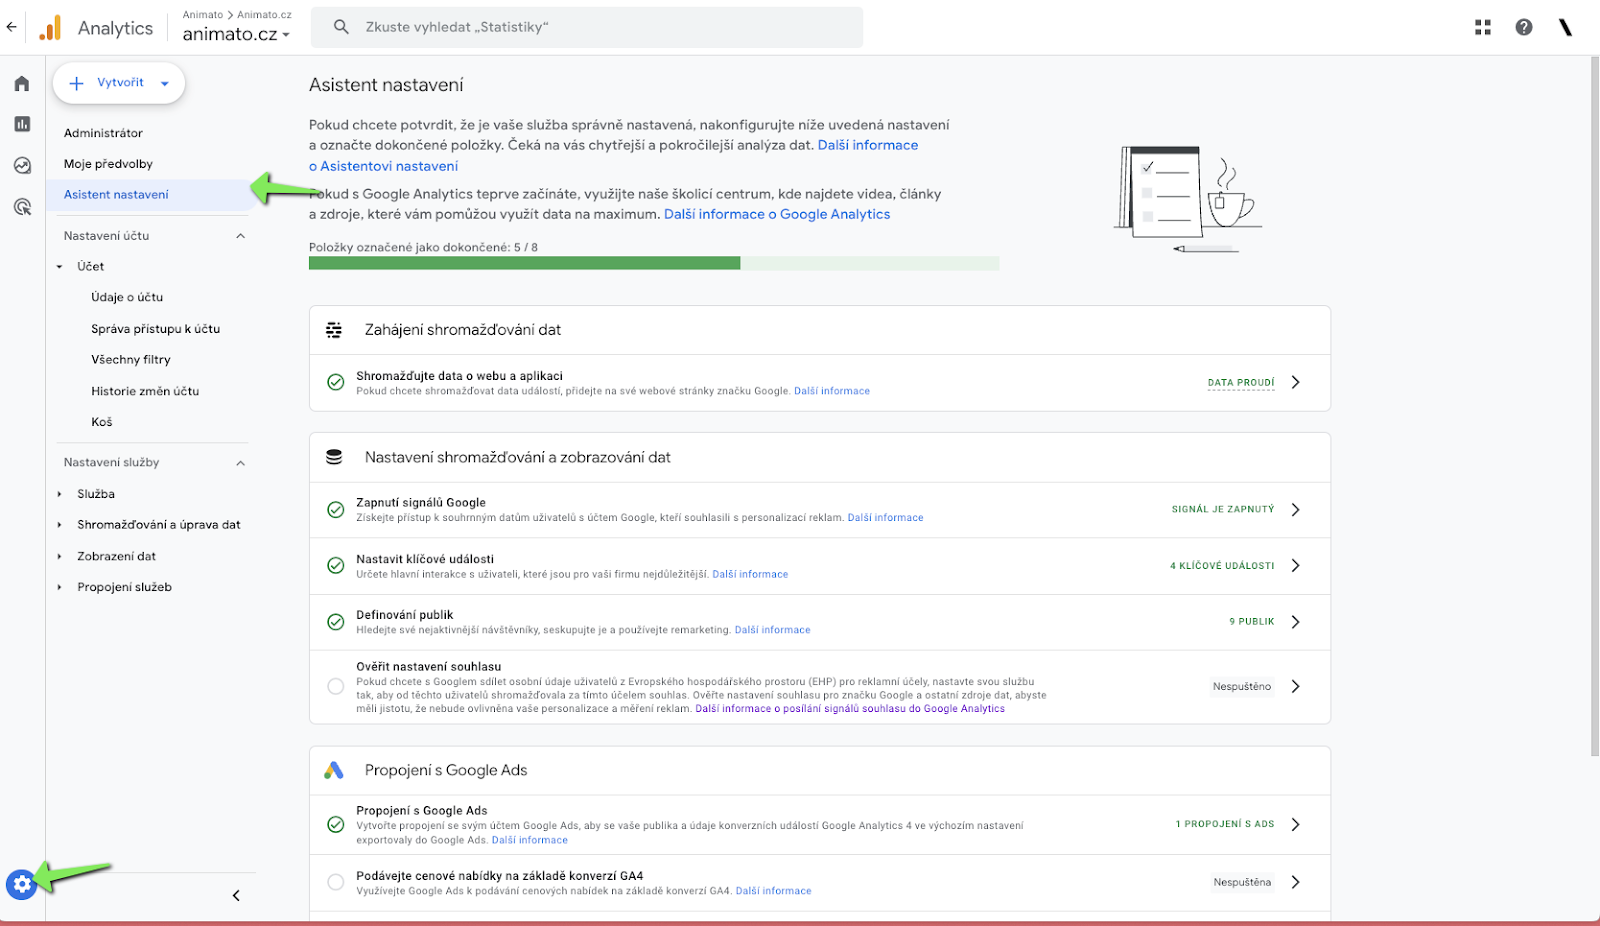1600x926 pixels.
Task: Open the Help question mark icon
Action: coord(1524,28)
